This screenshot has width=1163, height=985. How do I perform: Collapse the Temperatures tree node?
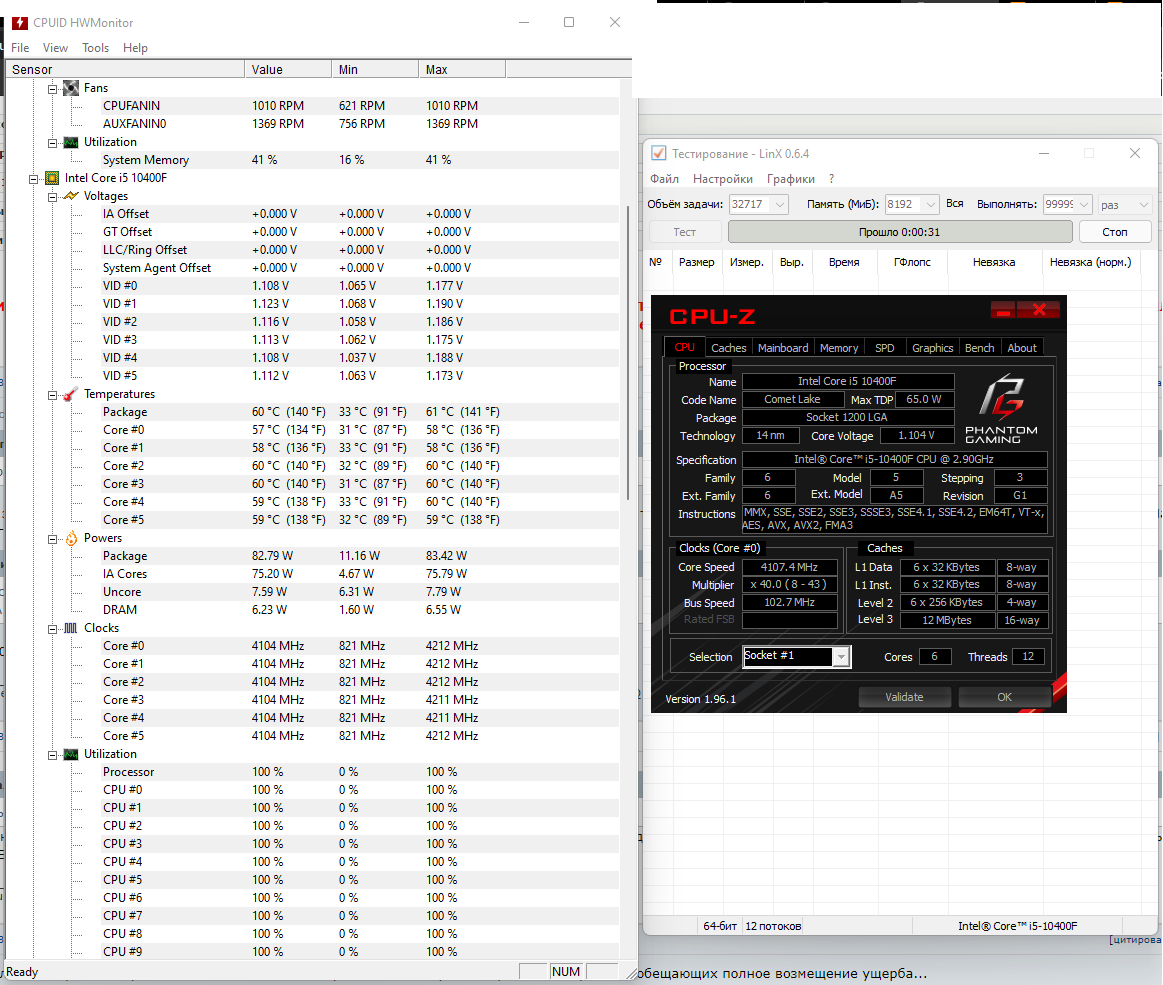point(53,395)
